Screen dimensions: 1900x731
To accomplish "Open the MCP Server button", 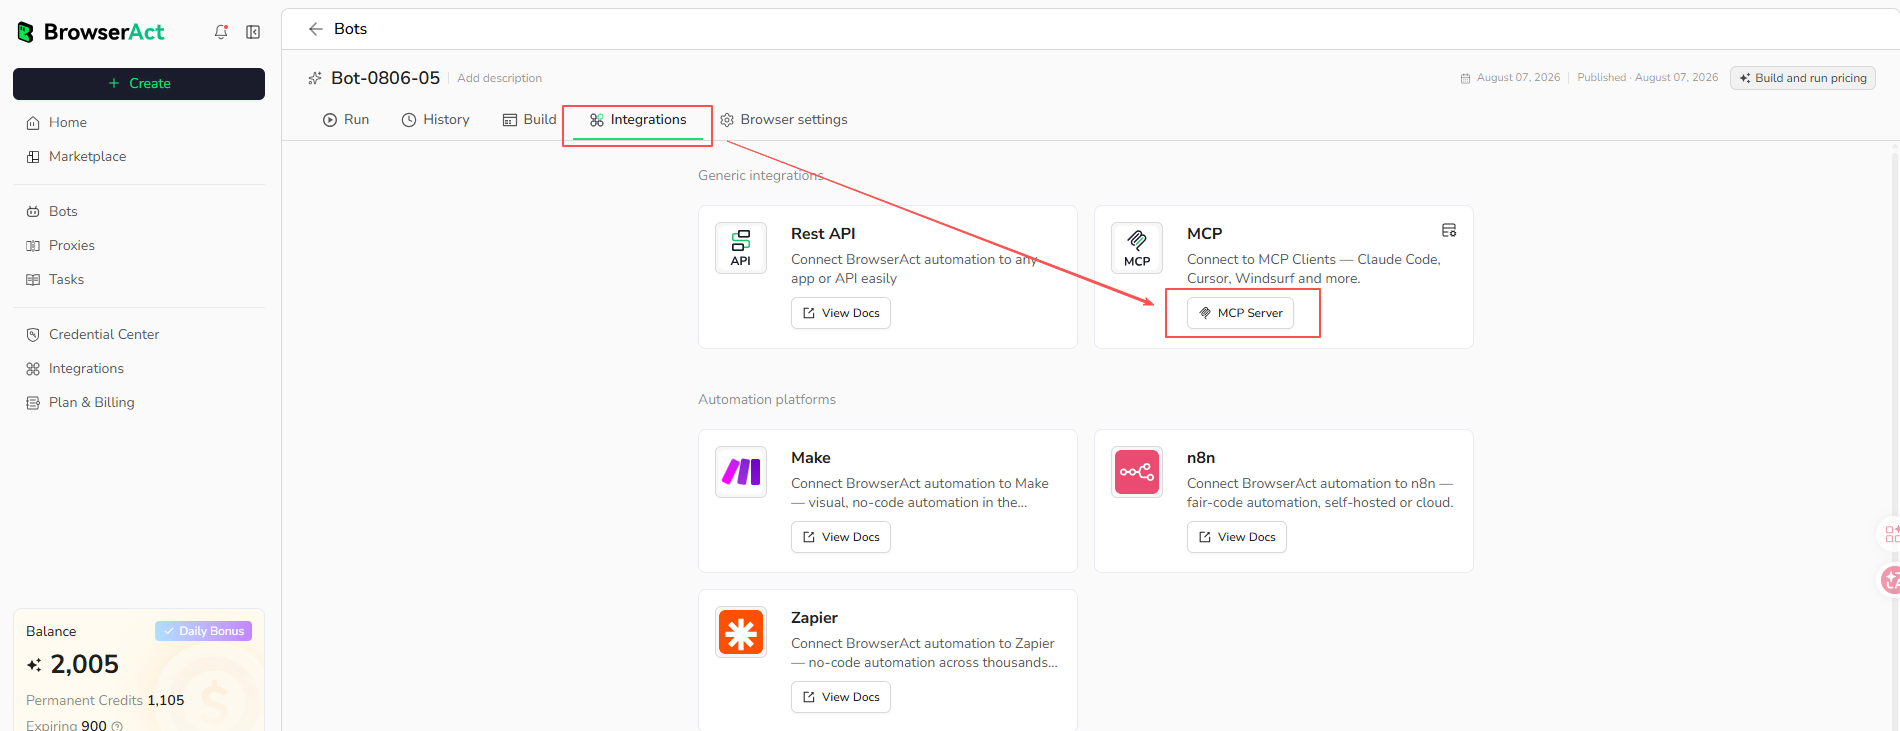I will [1241, 313].
